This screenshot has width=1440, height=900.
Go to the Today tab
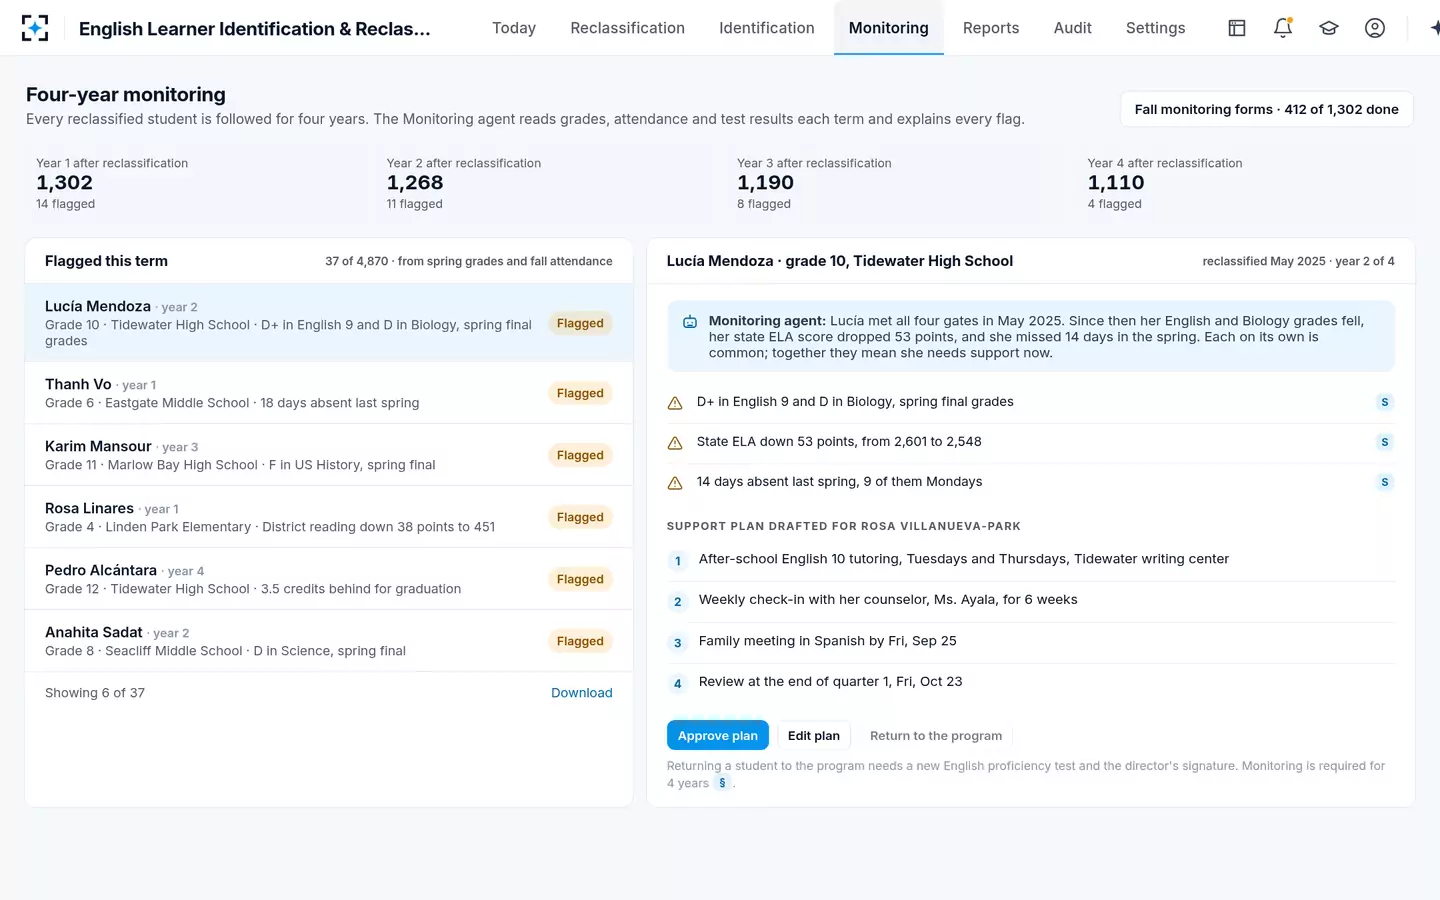pos(514,28)
